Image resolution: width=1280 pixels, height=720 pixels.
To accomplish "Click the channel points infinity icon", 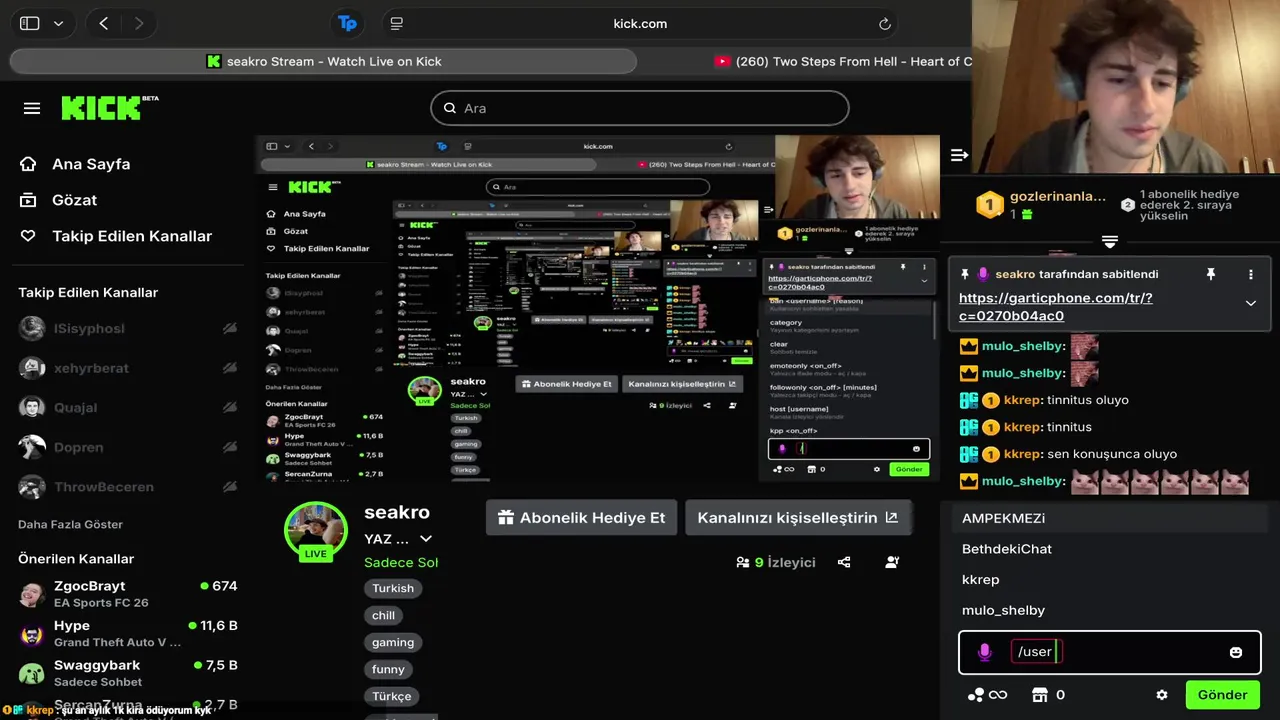I will click(986, 695).
